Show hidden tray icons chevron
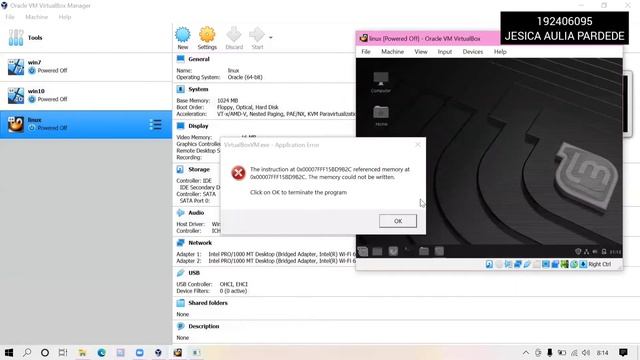 (526, 353)
